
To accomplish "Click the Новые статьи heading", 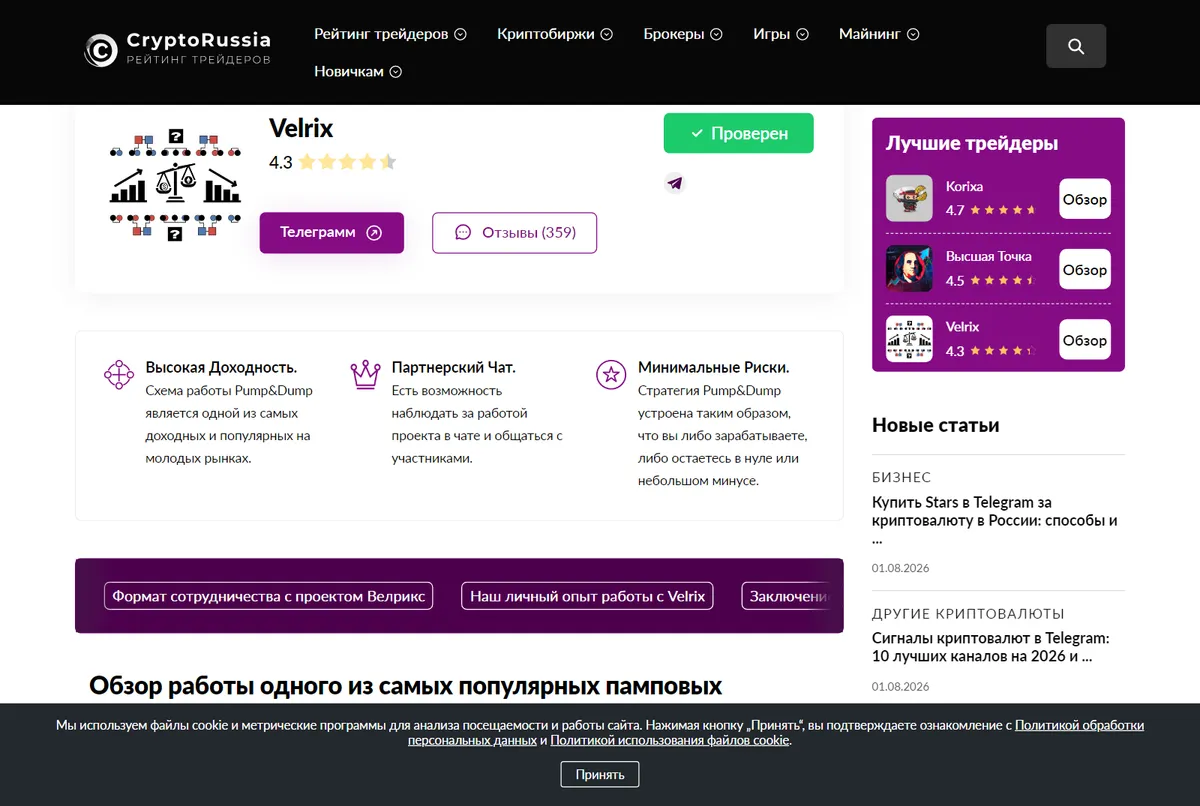I will [936, 425].
